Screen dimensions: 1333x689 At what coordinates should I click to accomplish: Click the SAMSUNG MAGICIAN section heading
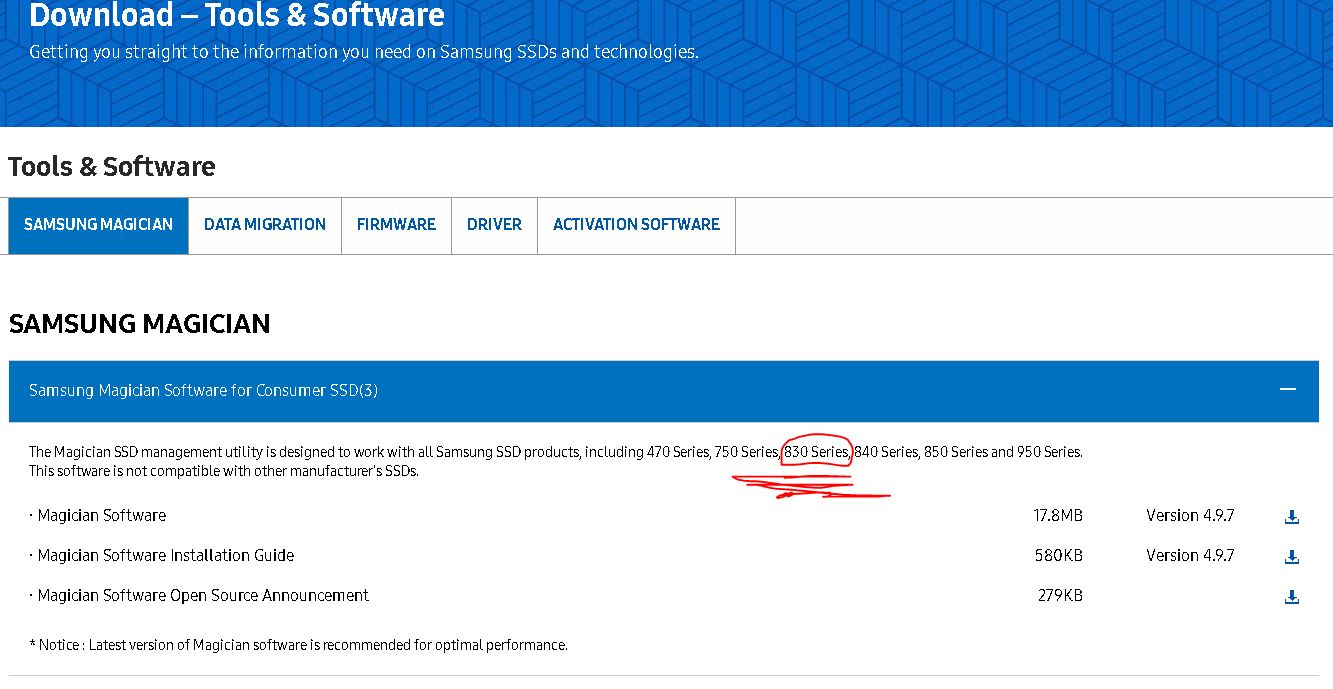click(140, 324)
